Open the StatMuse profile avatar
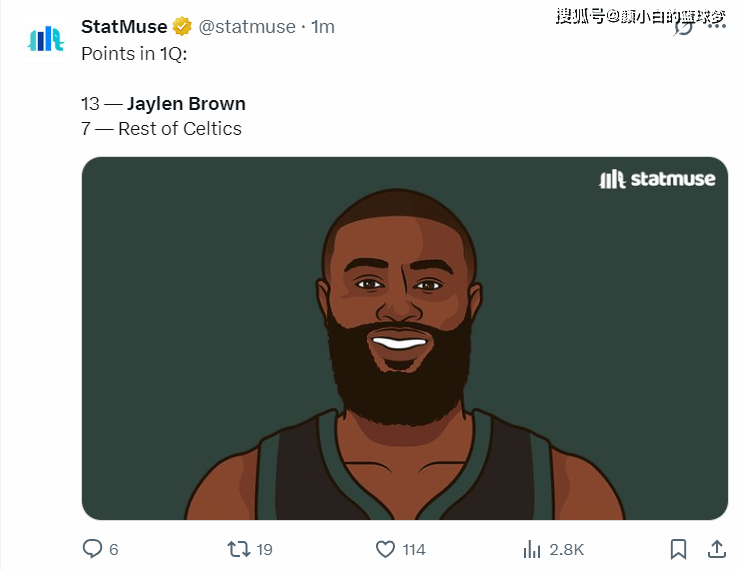This screenshot has width=740, height=570. point(45,39)
